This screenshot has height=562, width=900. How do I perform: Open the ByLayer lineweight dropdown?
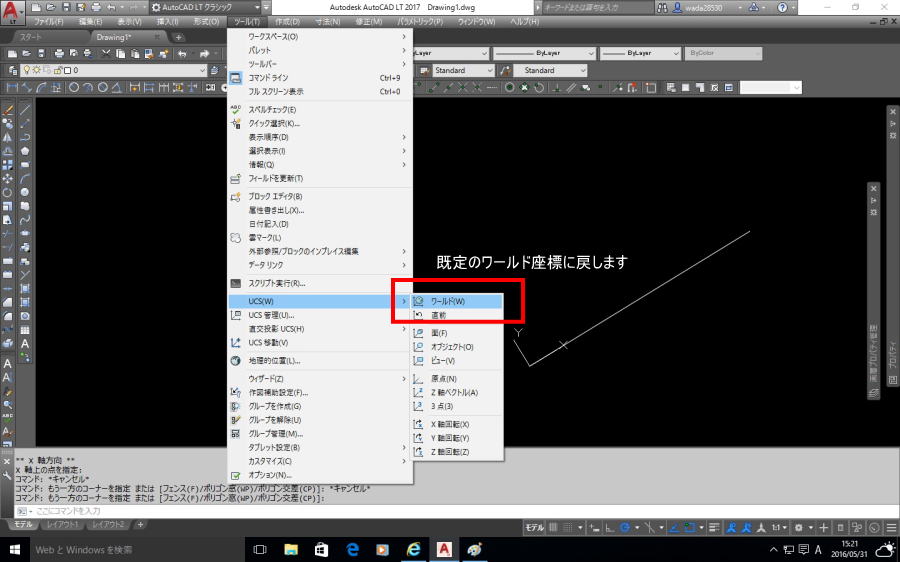pos(641,53)
